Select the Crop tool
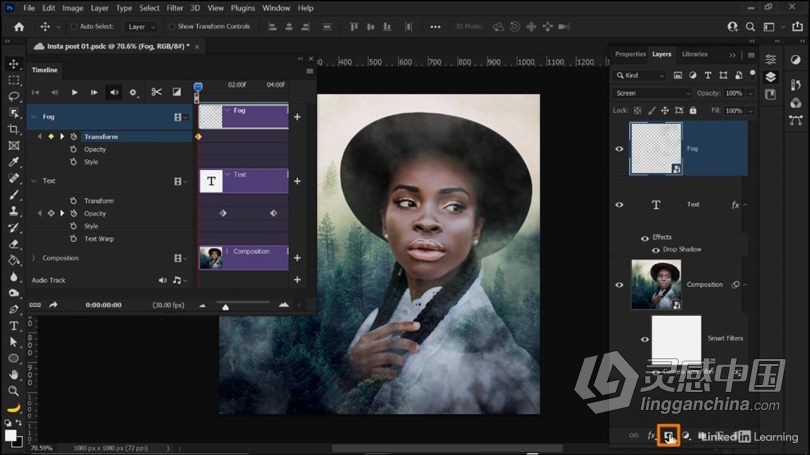 14,129
